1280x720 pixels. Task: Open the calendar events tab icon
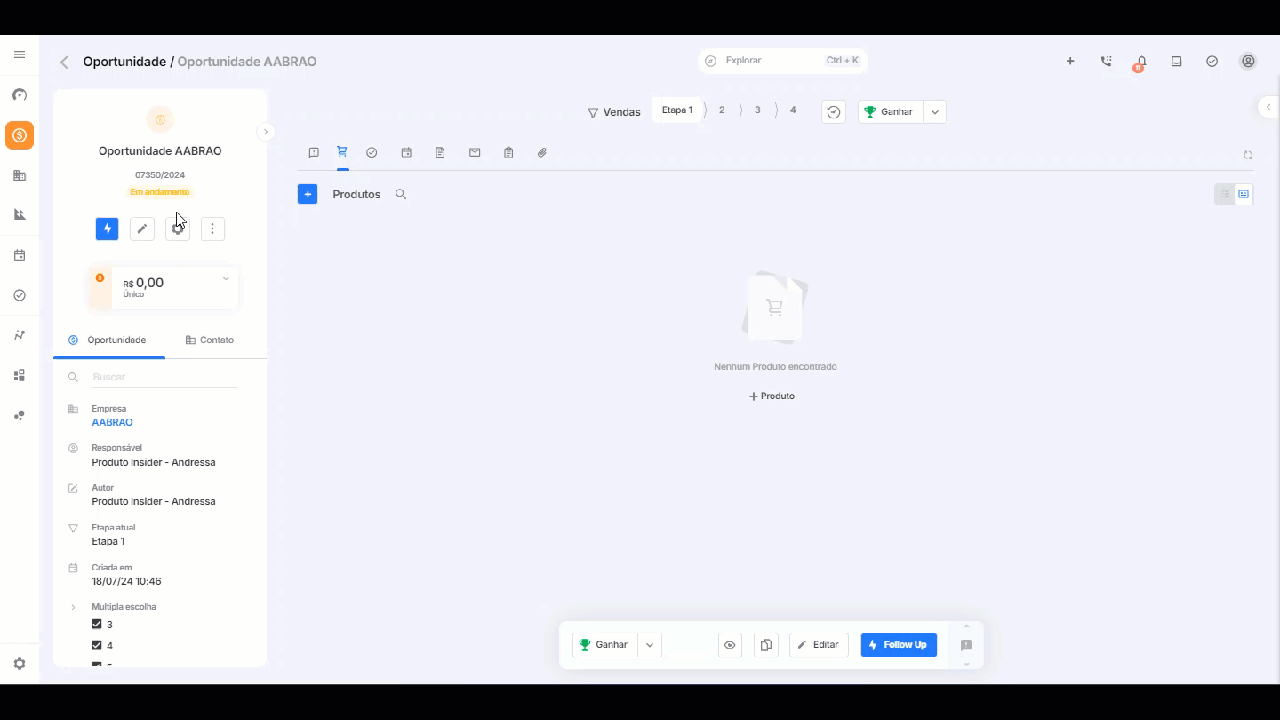coord(406,153)
